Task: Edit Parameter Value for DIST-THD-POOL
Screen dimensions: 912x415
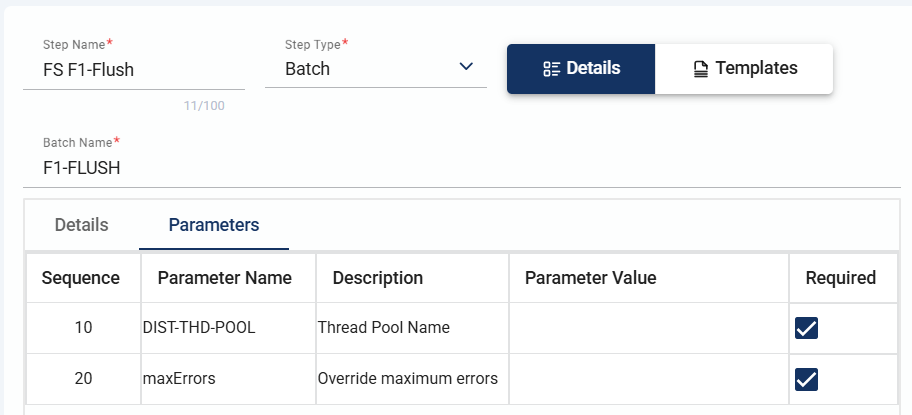Action: (648, 328)
